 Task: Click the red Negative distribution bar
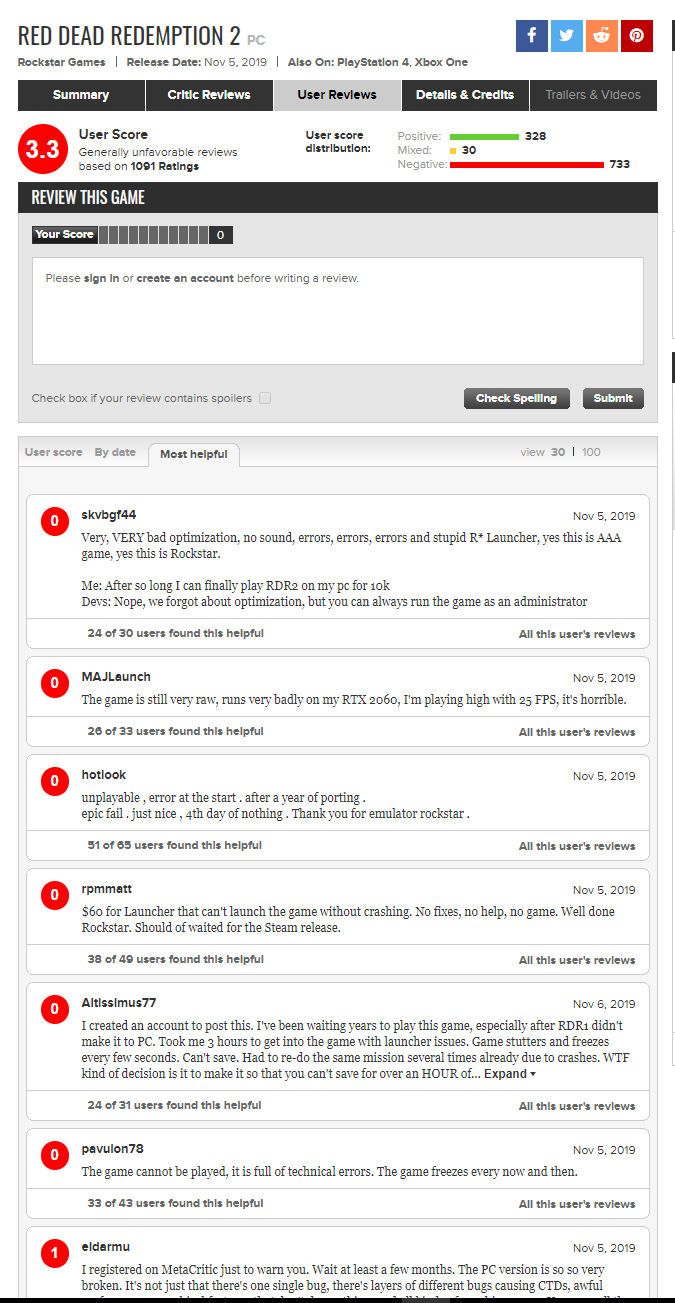pyautogui.click(x=527, y=164)
